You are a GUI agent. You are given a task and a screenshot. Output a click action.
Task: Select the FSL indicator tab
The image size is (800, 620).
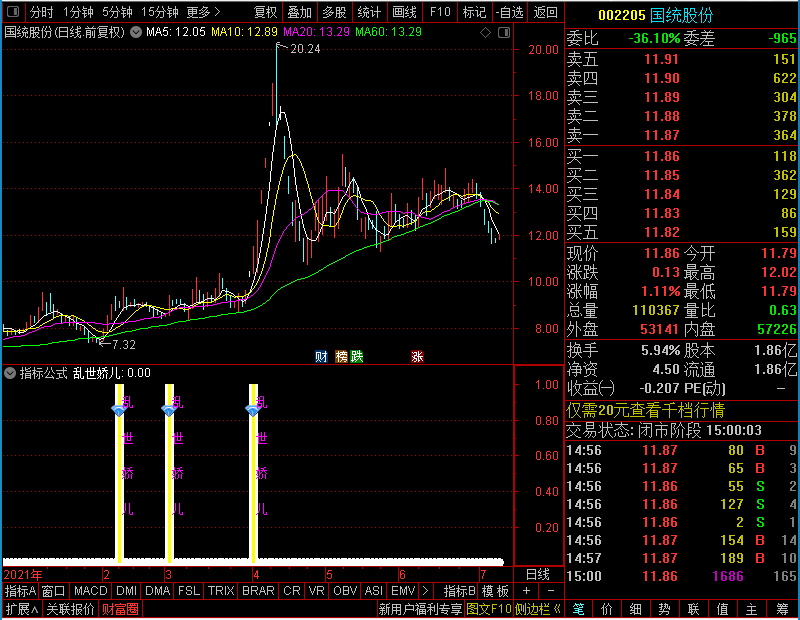pos(189,591)
